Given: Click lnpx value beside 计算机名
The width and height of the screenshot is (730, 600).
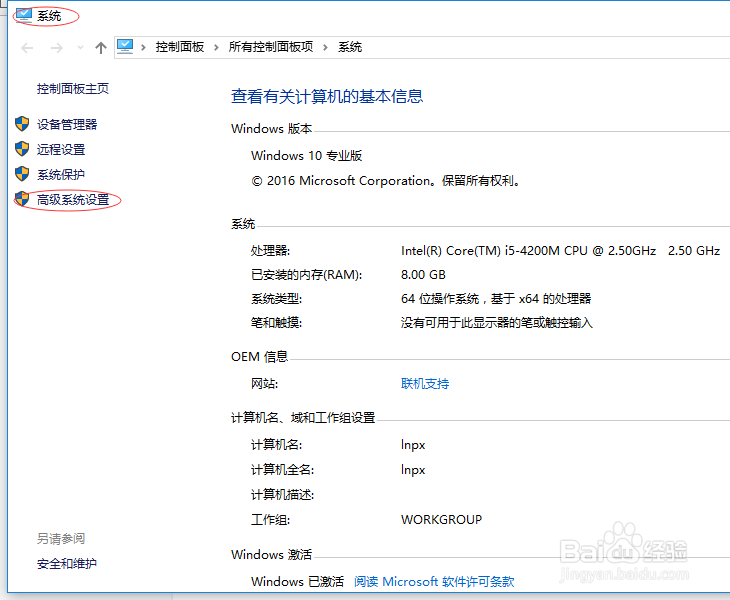Looking at the screenshot, I should coord(413,445).
